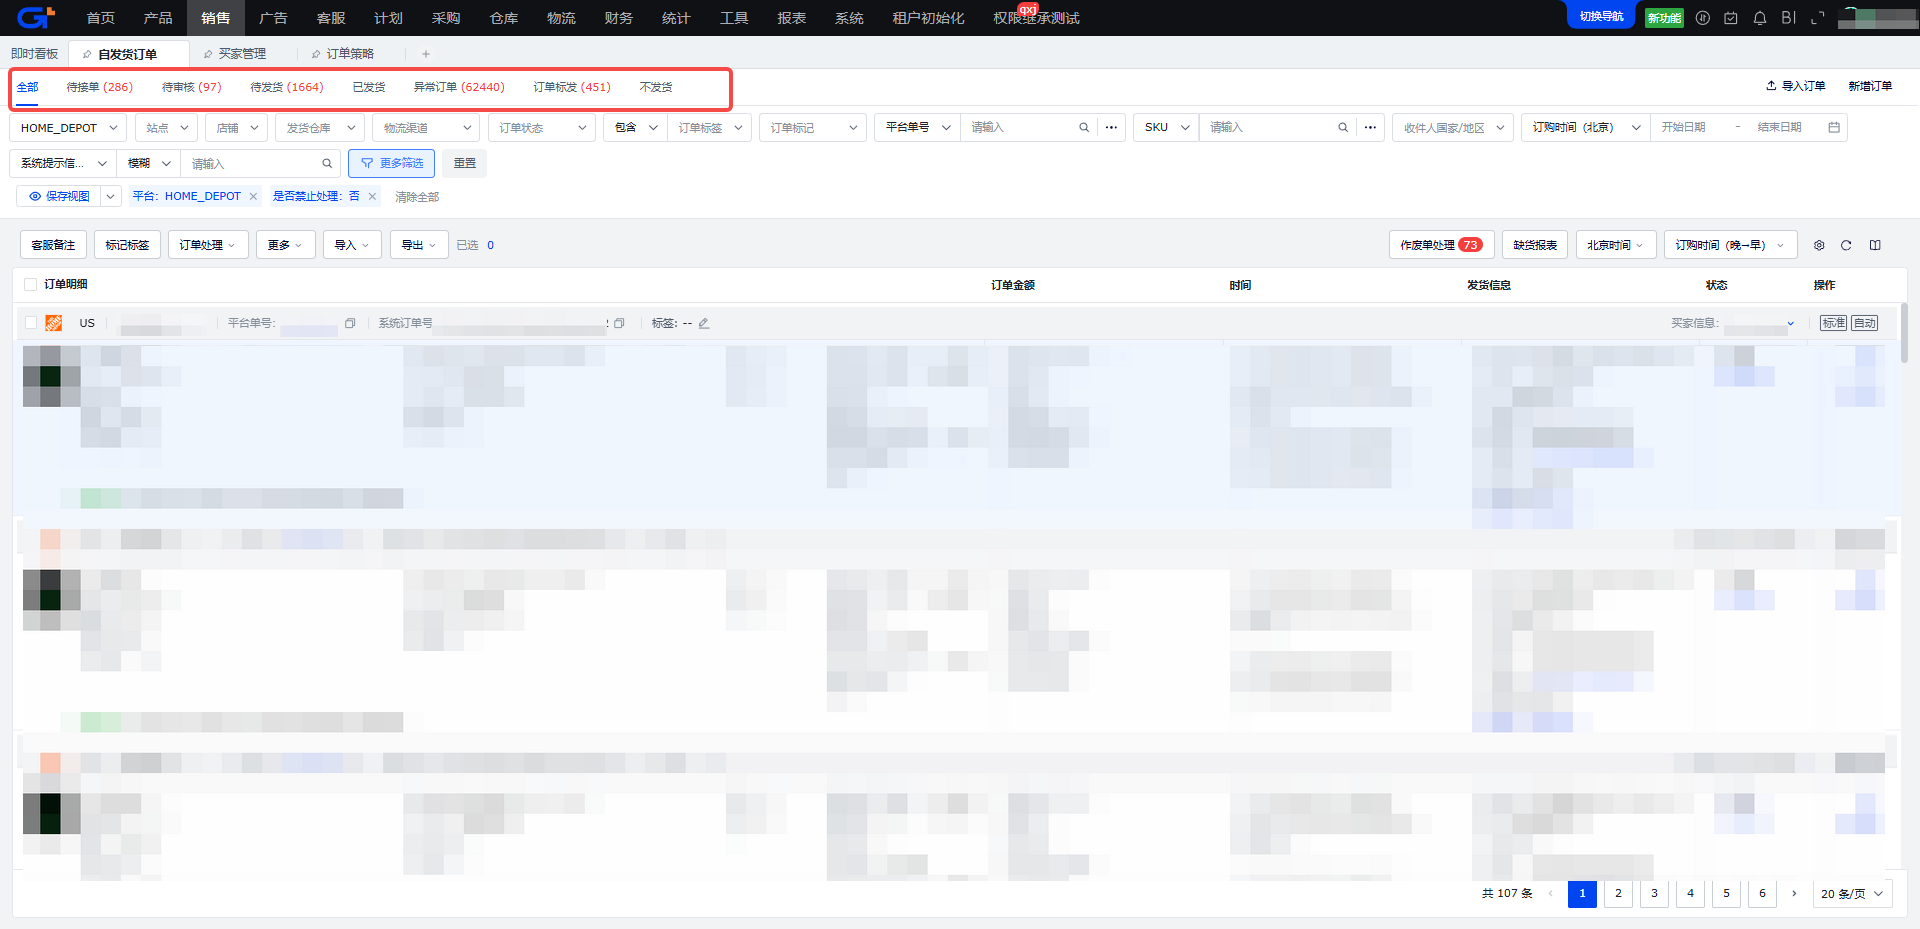Copy the 系统订单号 of the US order

(619, 323)
